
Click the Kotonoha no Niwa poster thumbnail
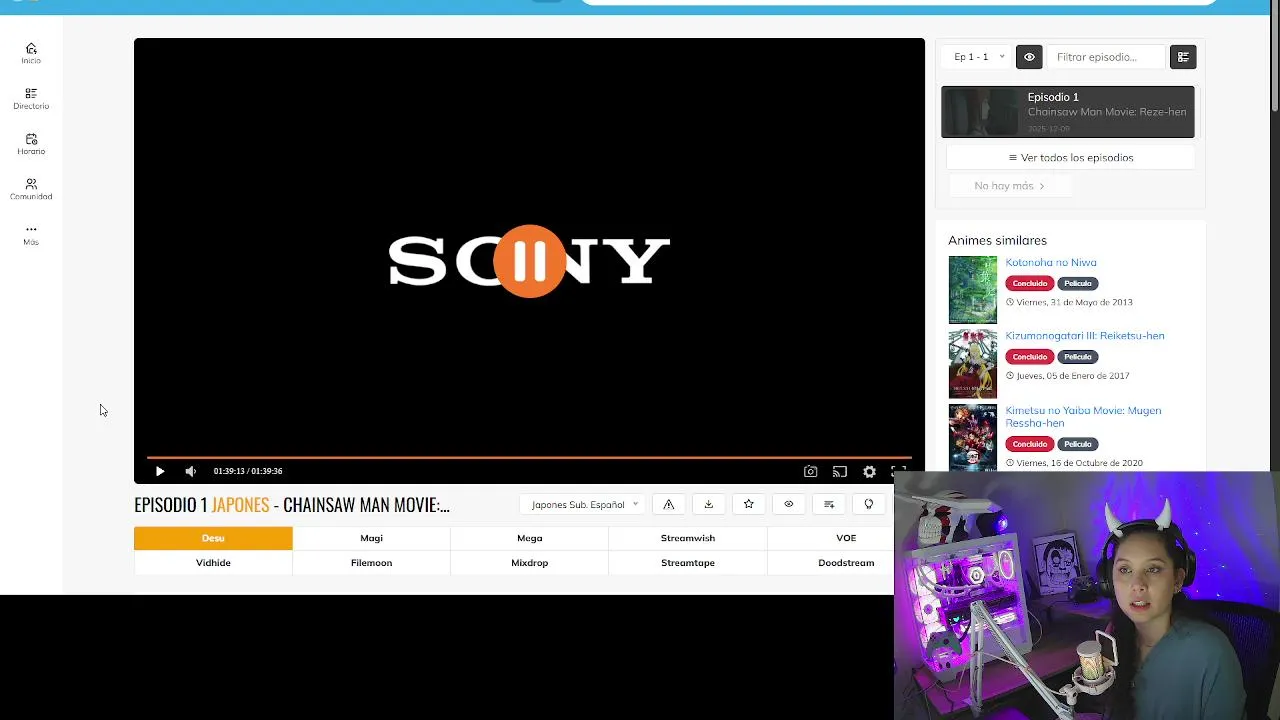coord(973,290)
